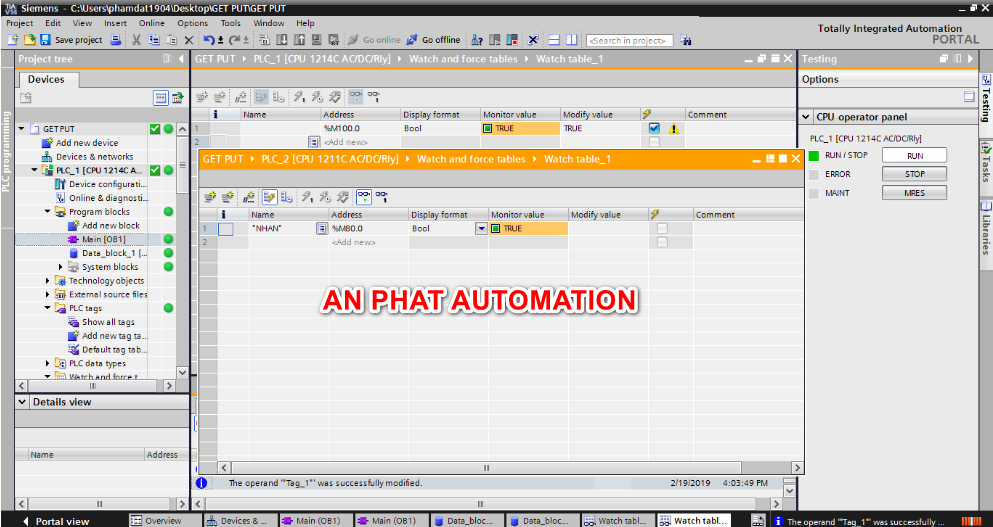This screenshot has height=527, width=993.
Task: Tick the modify checkbox in the NHAN row
Action: 662,229
